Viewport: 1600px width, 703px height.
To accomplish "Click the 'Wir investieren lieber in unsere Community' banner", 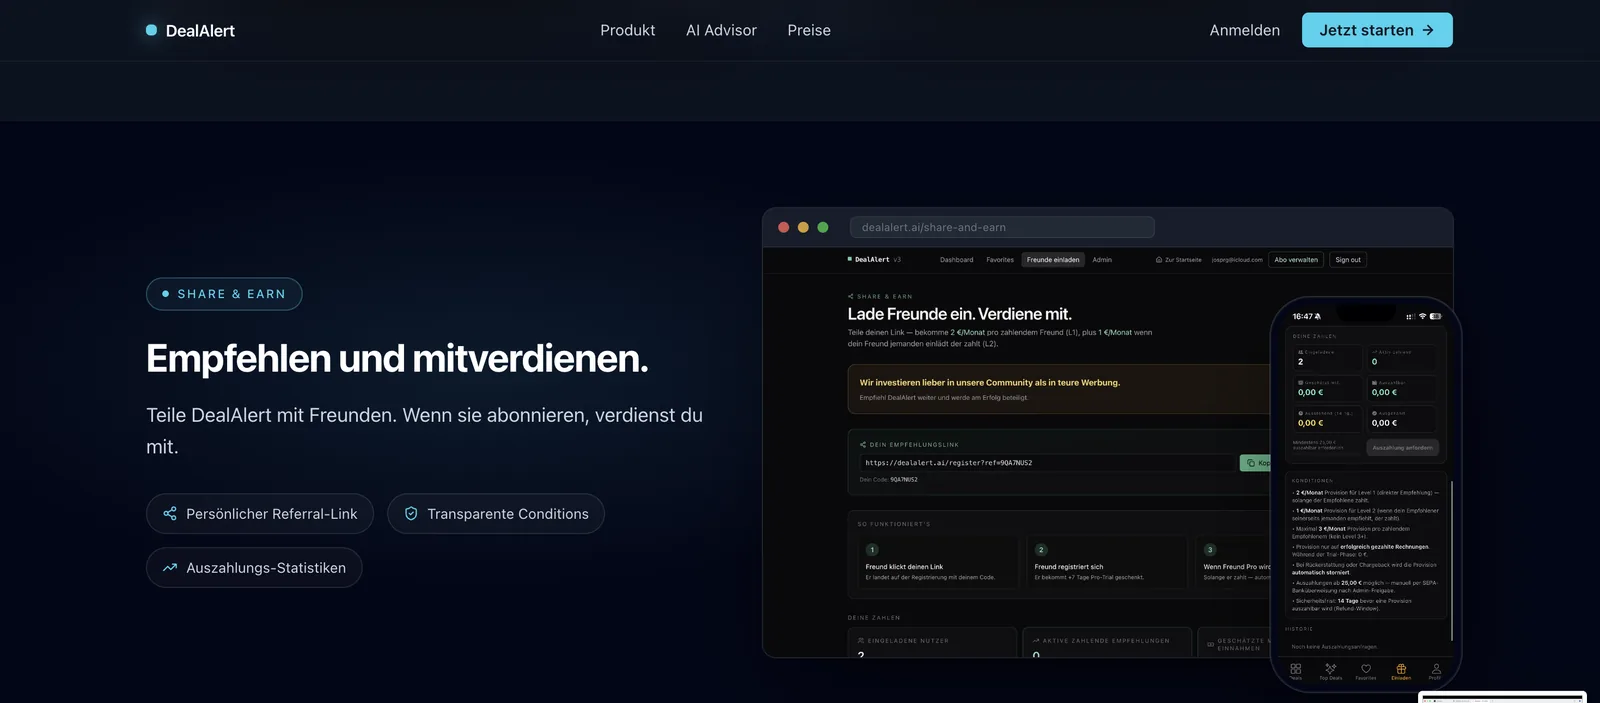I will pyautogui.click(x=1058, y=389).
